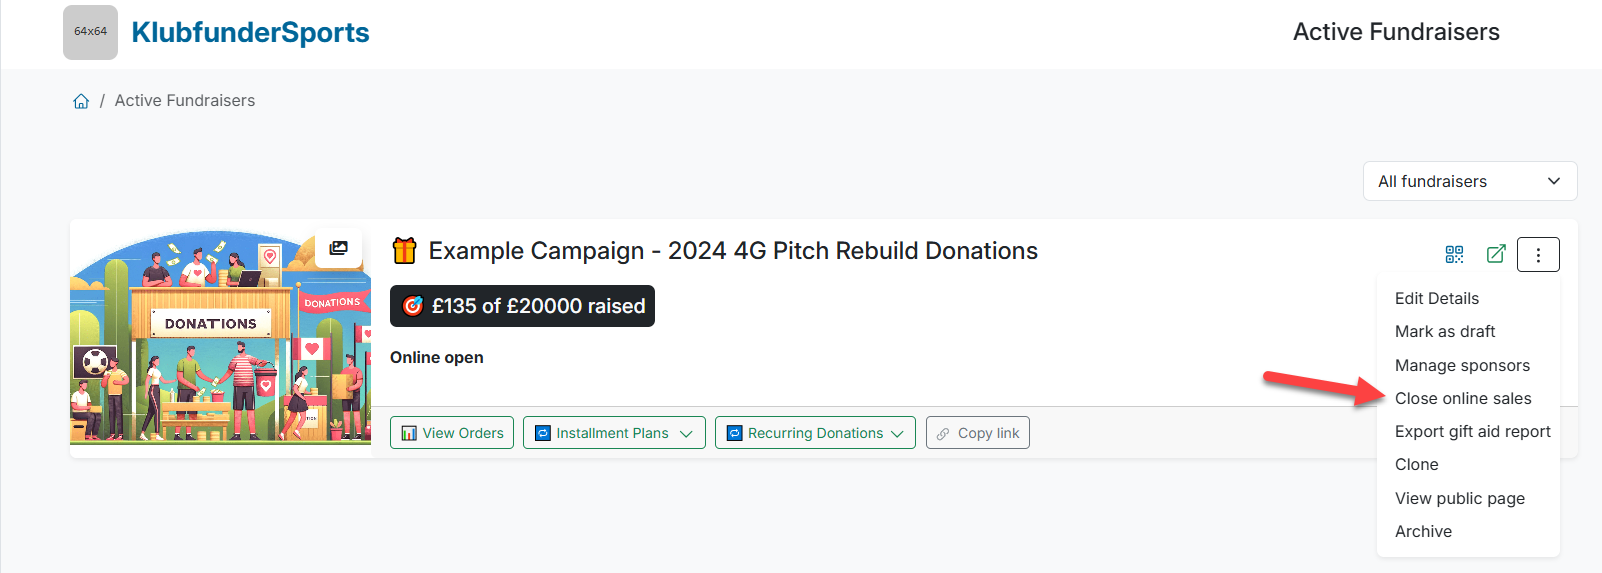This screenshot has height=573, width=1602.
Task: Click the donations campaign thumbnail image
Action: tap(220, 340)
